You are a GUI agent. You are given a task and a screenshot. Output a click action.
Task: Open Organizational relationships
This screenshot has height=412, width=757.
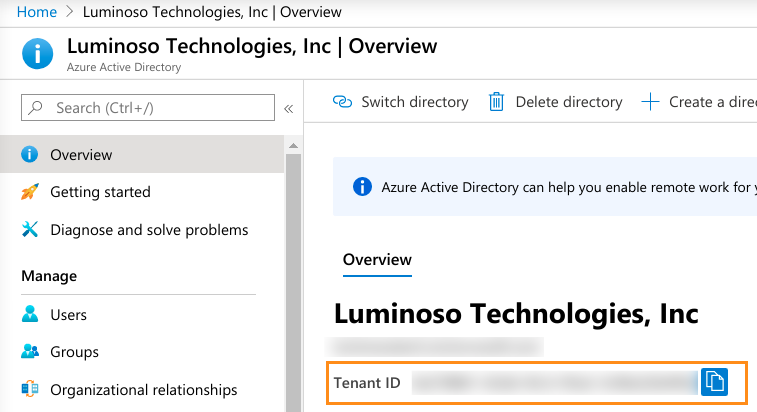click(142, 389)
